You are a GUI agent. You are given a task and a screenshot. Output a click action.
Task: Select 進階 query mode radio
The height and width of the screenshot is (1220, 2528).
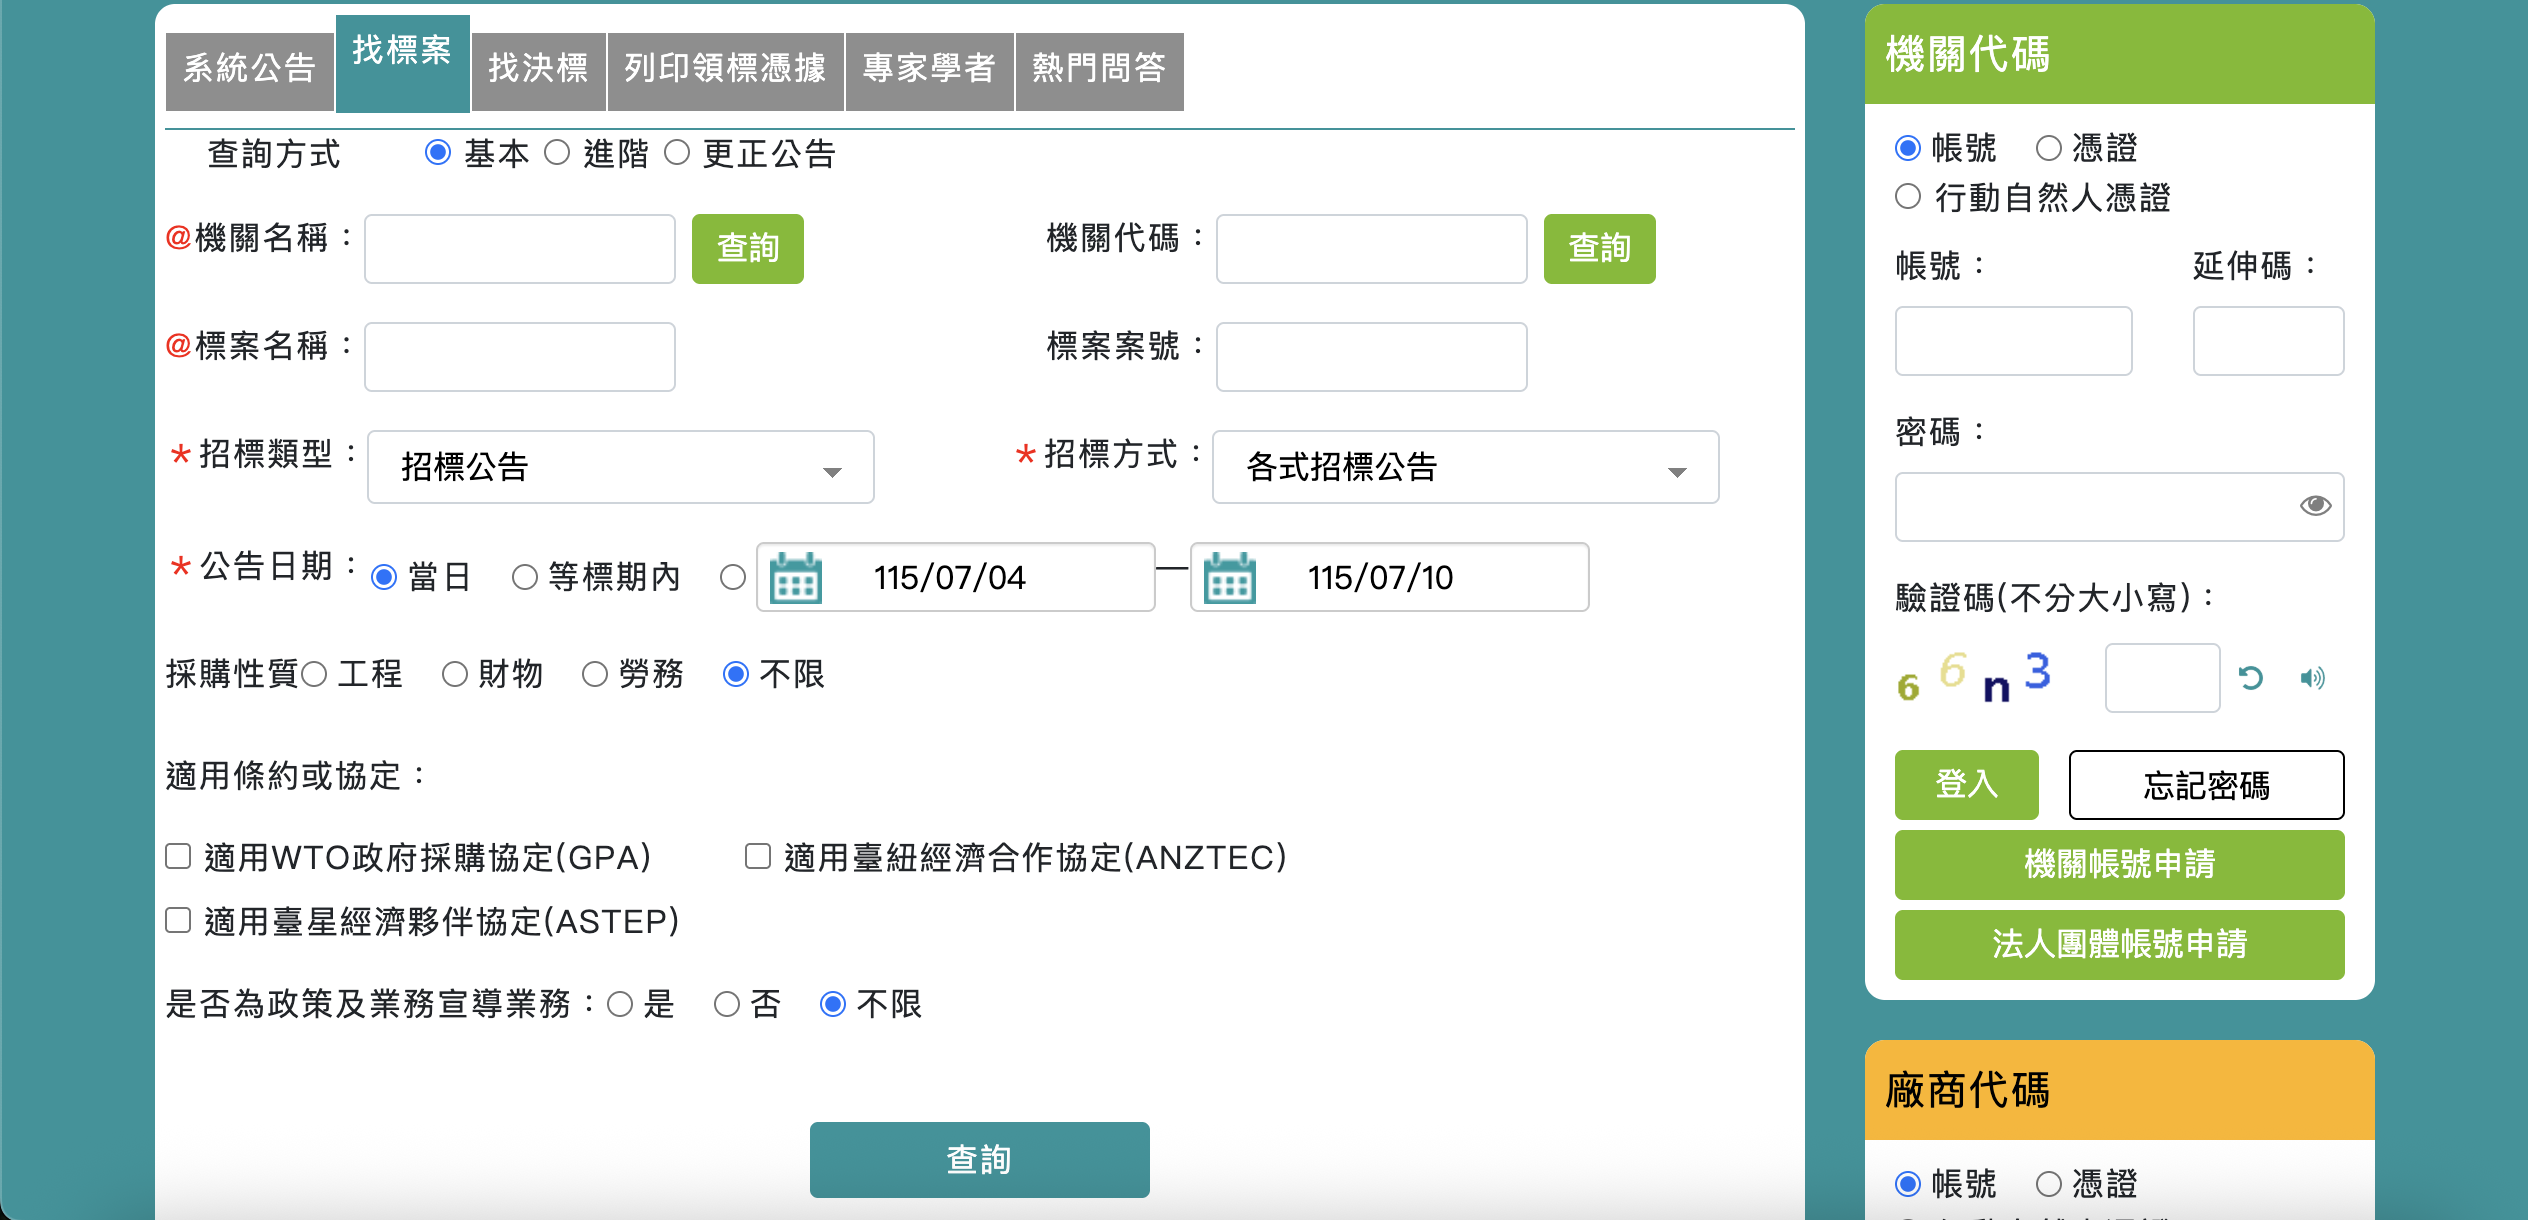pyautogui.click(x=557, y=153)
